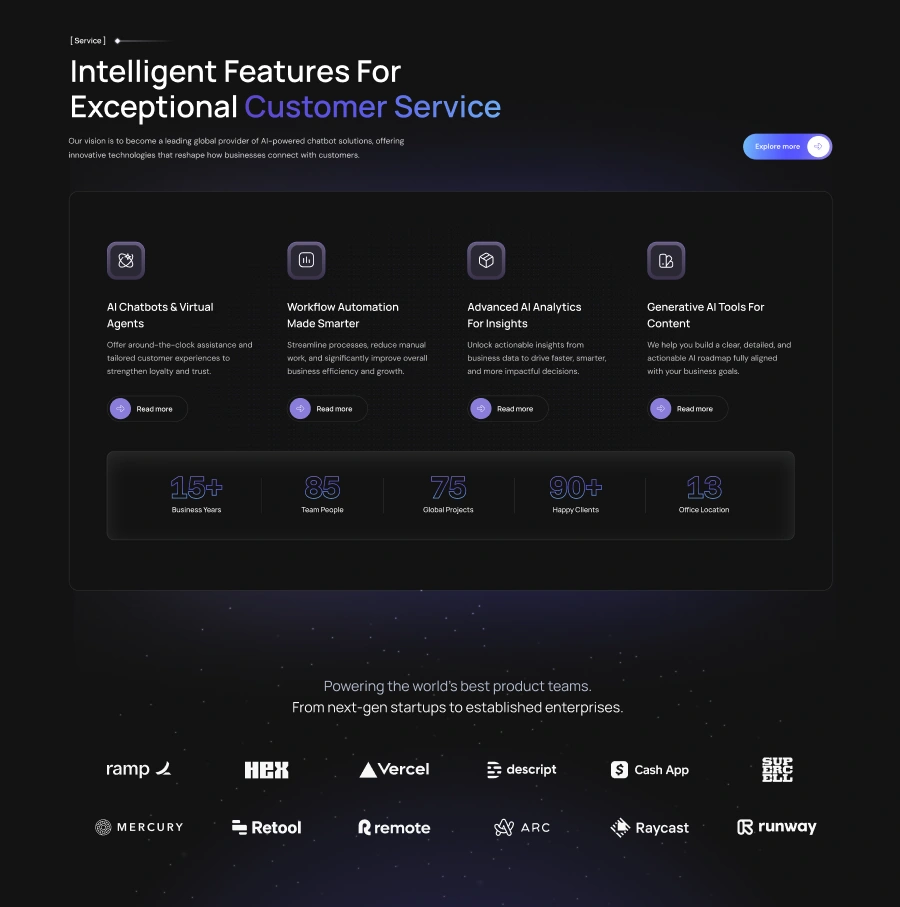Click Read more under Advanced AI Analytics
The image size is (900, 907).
(507, 409)
